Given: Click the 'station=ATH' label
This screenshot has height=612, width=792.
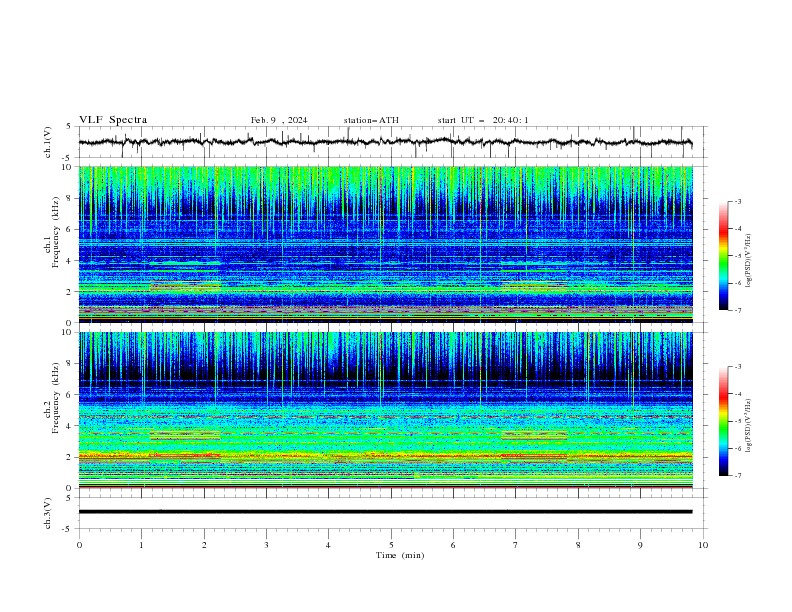Looking at the screenshot, I should [371, 120].
